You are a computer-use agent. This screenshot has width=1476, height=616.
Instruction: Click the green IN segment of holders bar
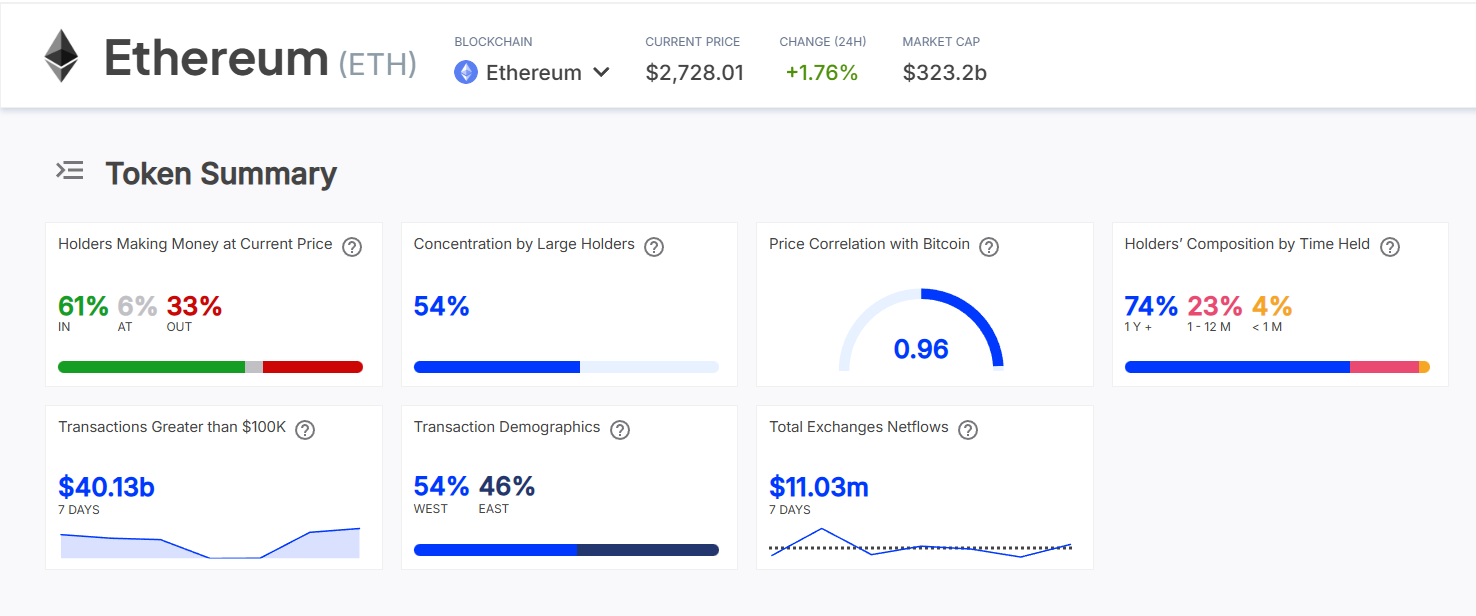point(151,367)
